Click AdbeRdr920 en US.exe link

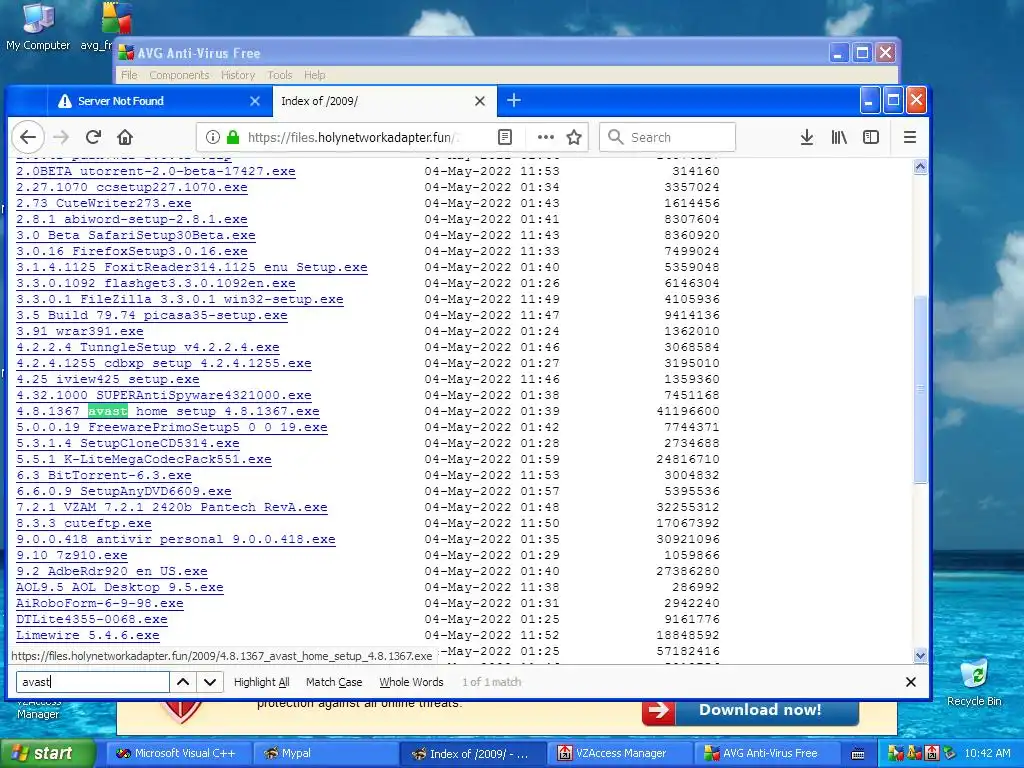(x=112, y=571)
